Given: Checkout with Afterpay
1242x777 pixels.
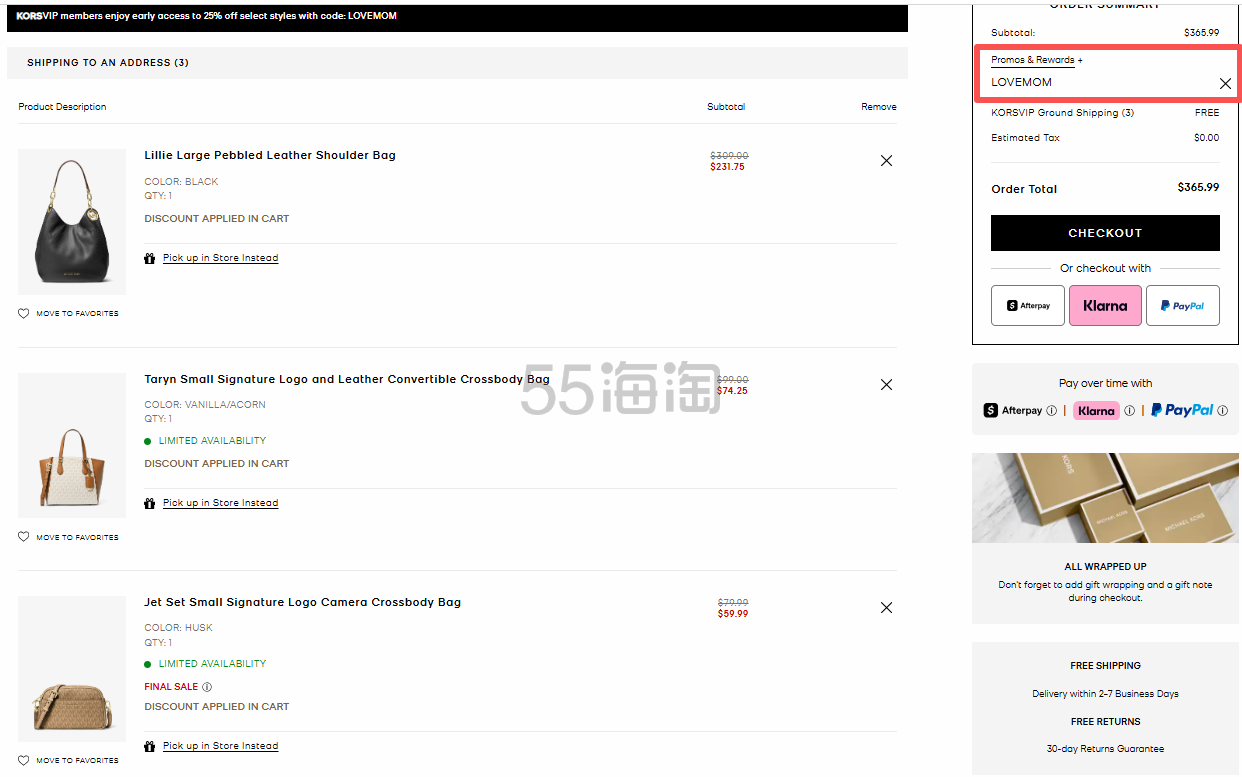Looking at the screenshot, I should point(1027,306).
